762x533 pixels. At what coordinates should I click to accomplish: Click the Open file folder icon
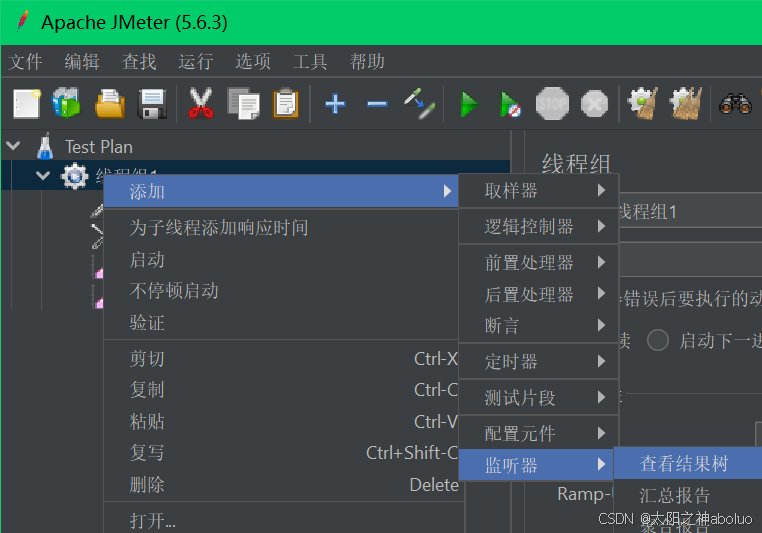coord(110,103)
